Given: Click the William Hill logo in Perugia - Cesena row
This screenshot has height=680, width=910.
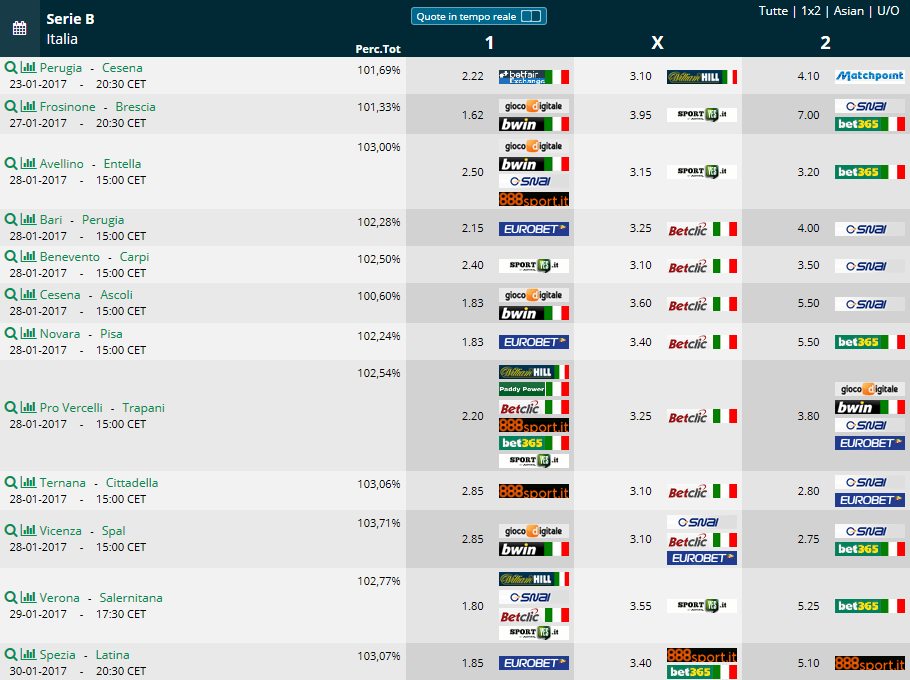Looking at the screenshot, I should pyautogui.click(x=702, y=77).
